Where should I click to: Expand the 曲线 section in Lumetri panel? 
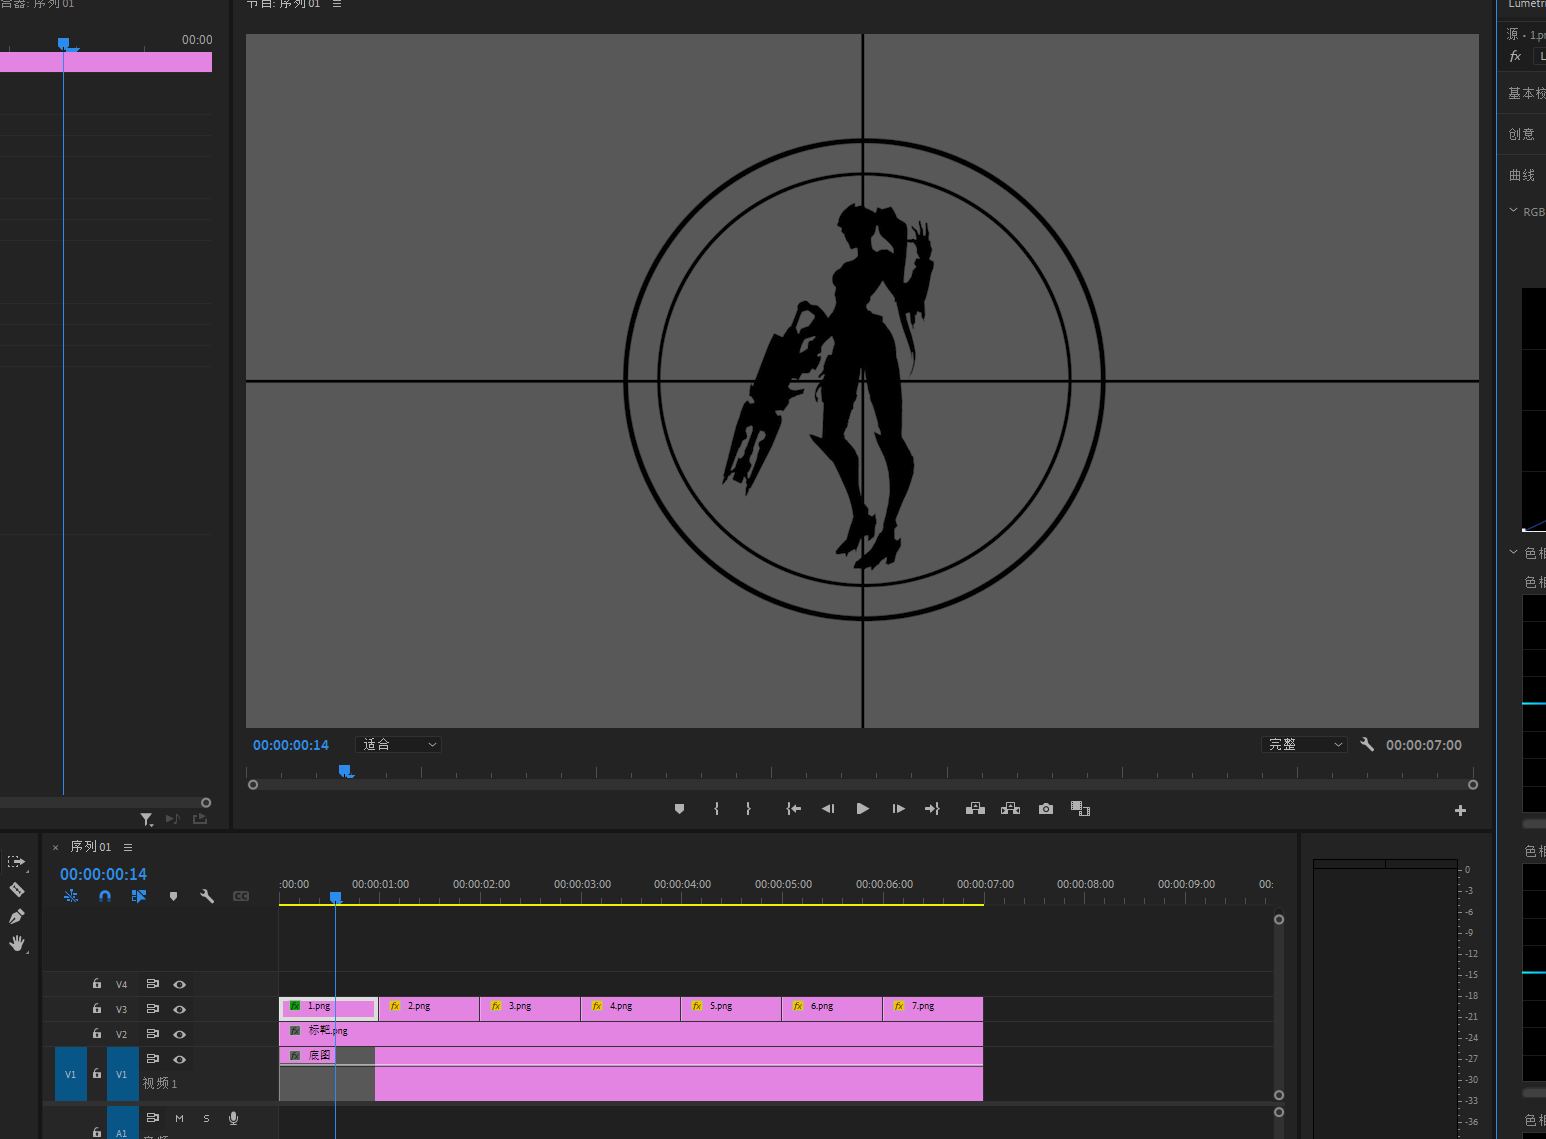tap(1522, 175)
